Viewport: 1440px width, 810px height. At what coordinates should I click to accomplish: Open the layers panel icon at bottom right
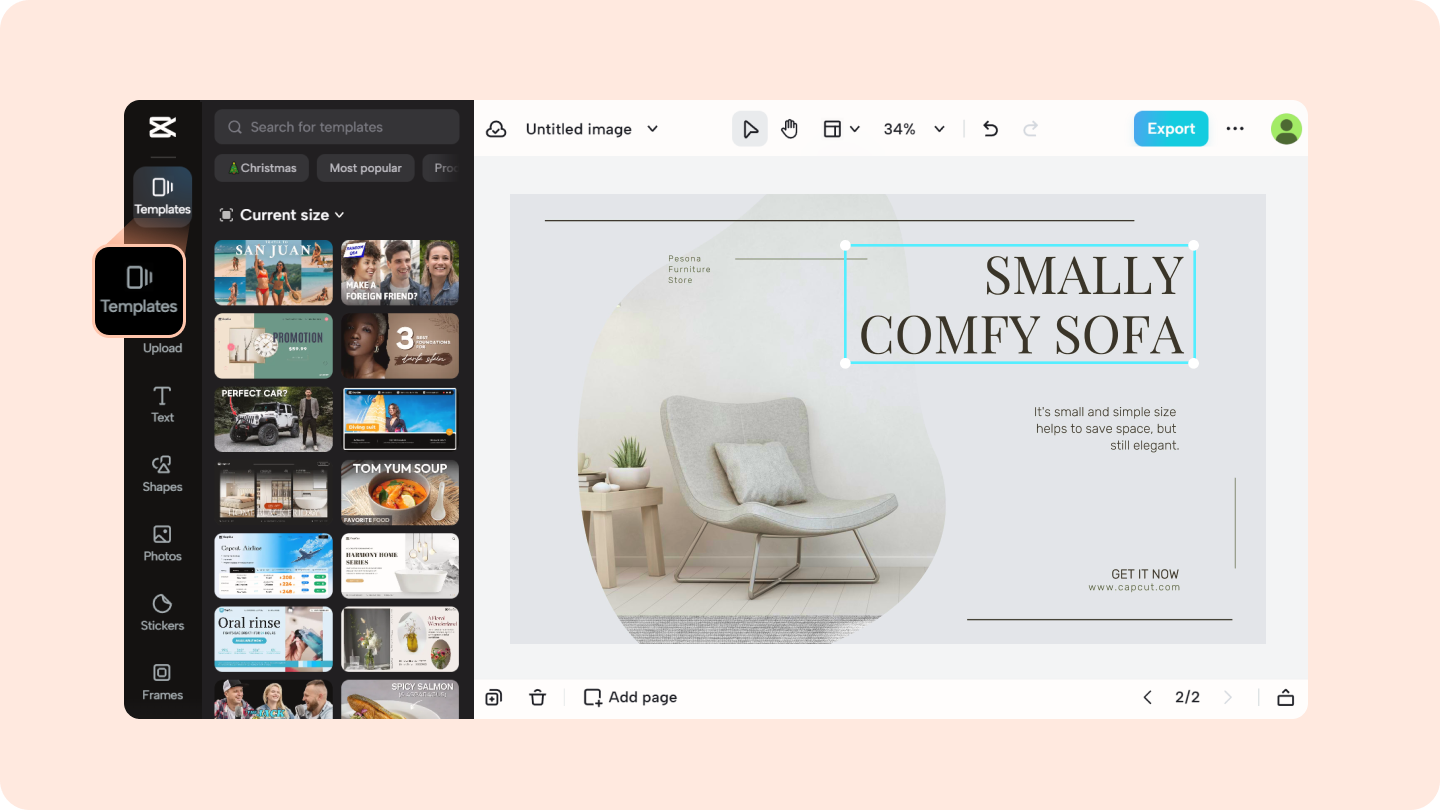[1286, 697]
